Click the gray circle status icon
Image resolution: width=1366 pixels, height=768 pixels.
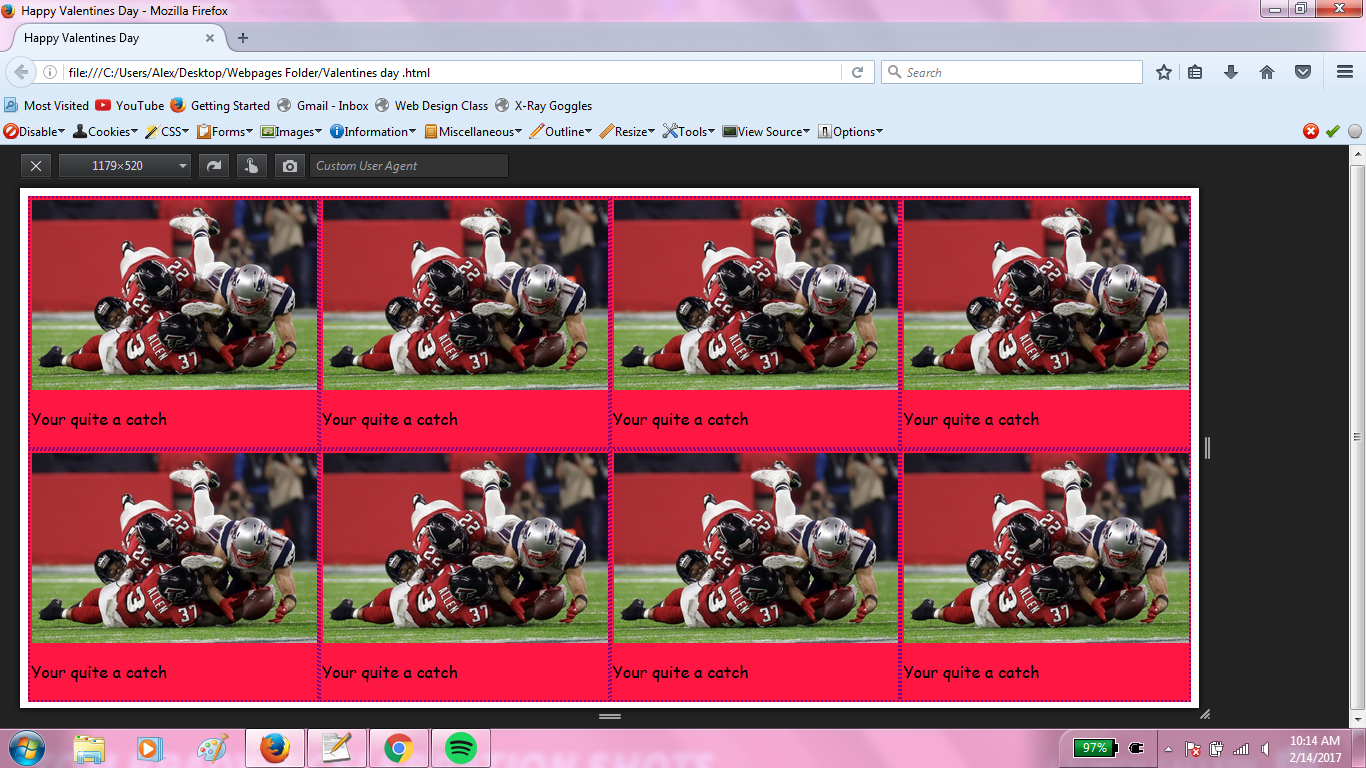tap(1355, 131)
